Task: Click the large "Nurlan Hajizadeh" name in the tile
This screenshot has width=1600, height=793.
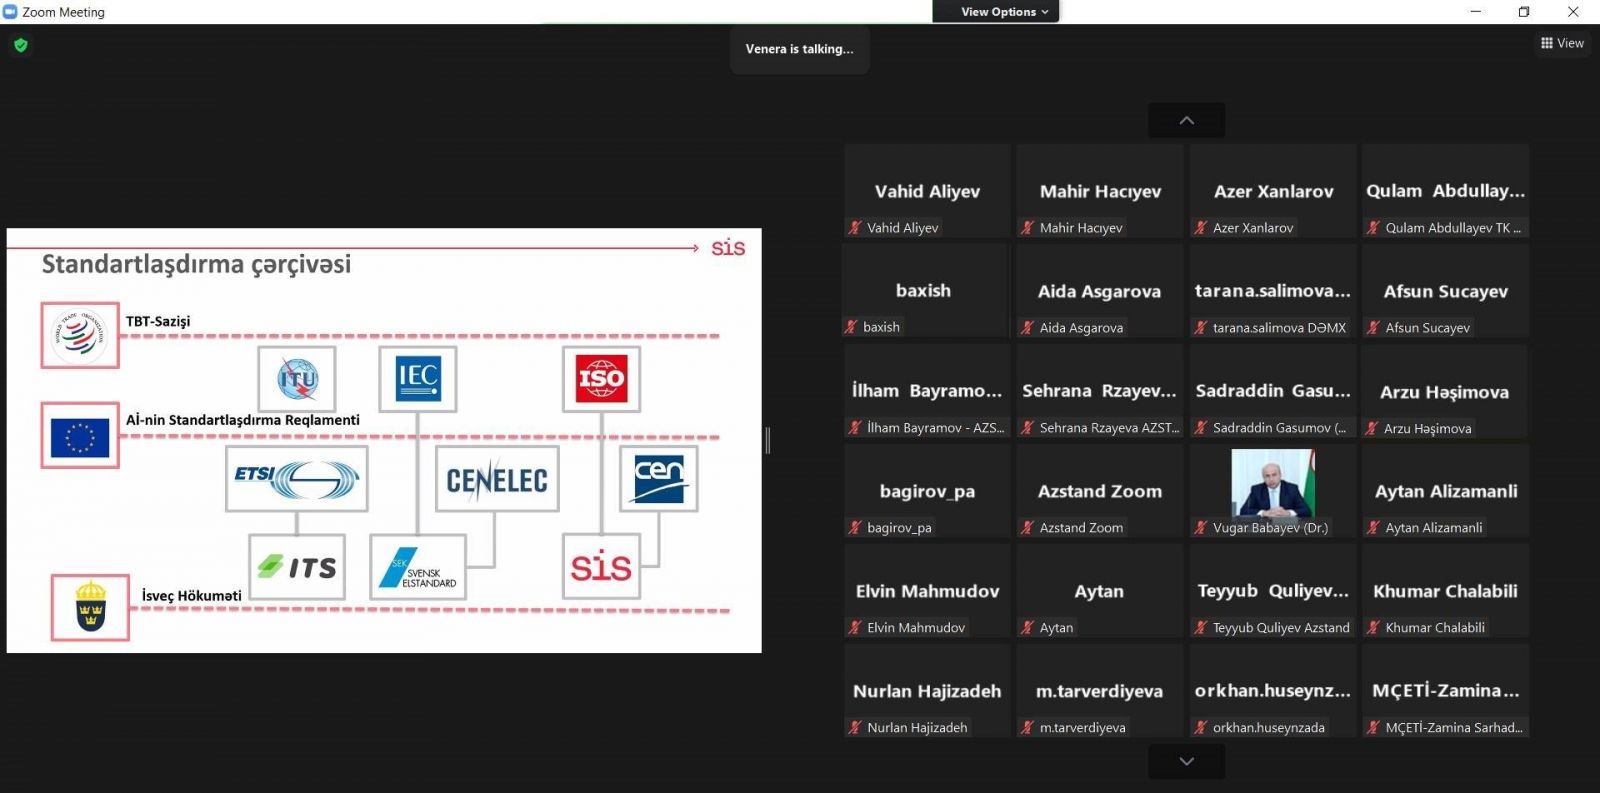Action: tap(927, 691)
